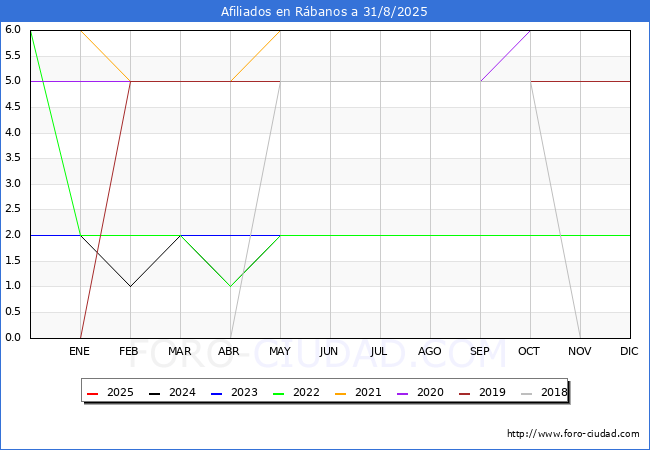Click the red 2025 legend swatch
Screen dimensions: 650x450
coord(92,393)
